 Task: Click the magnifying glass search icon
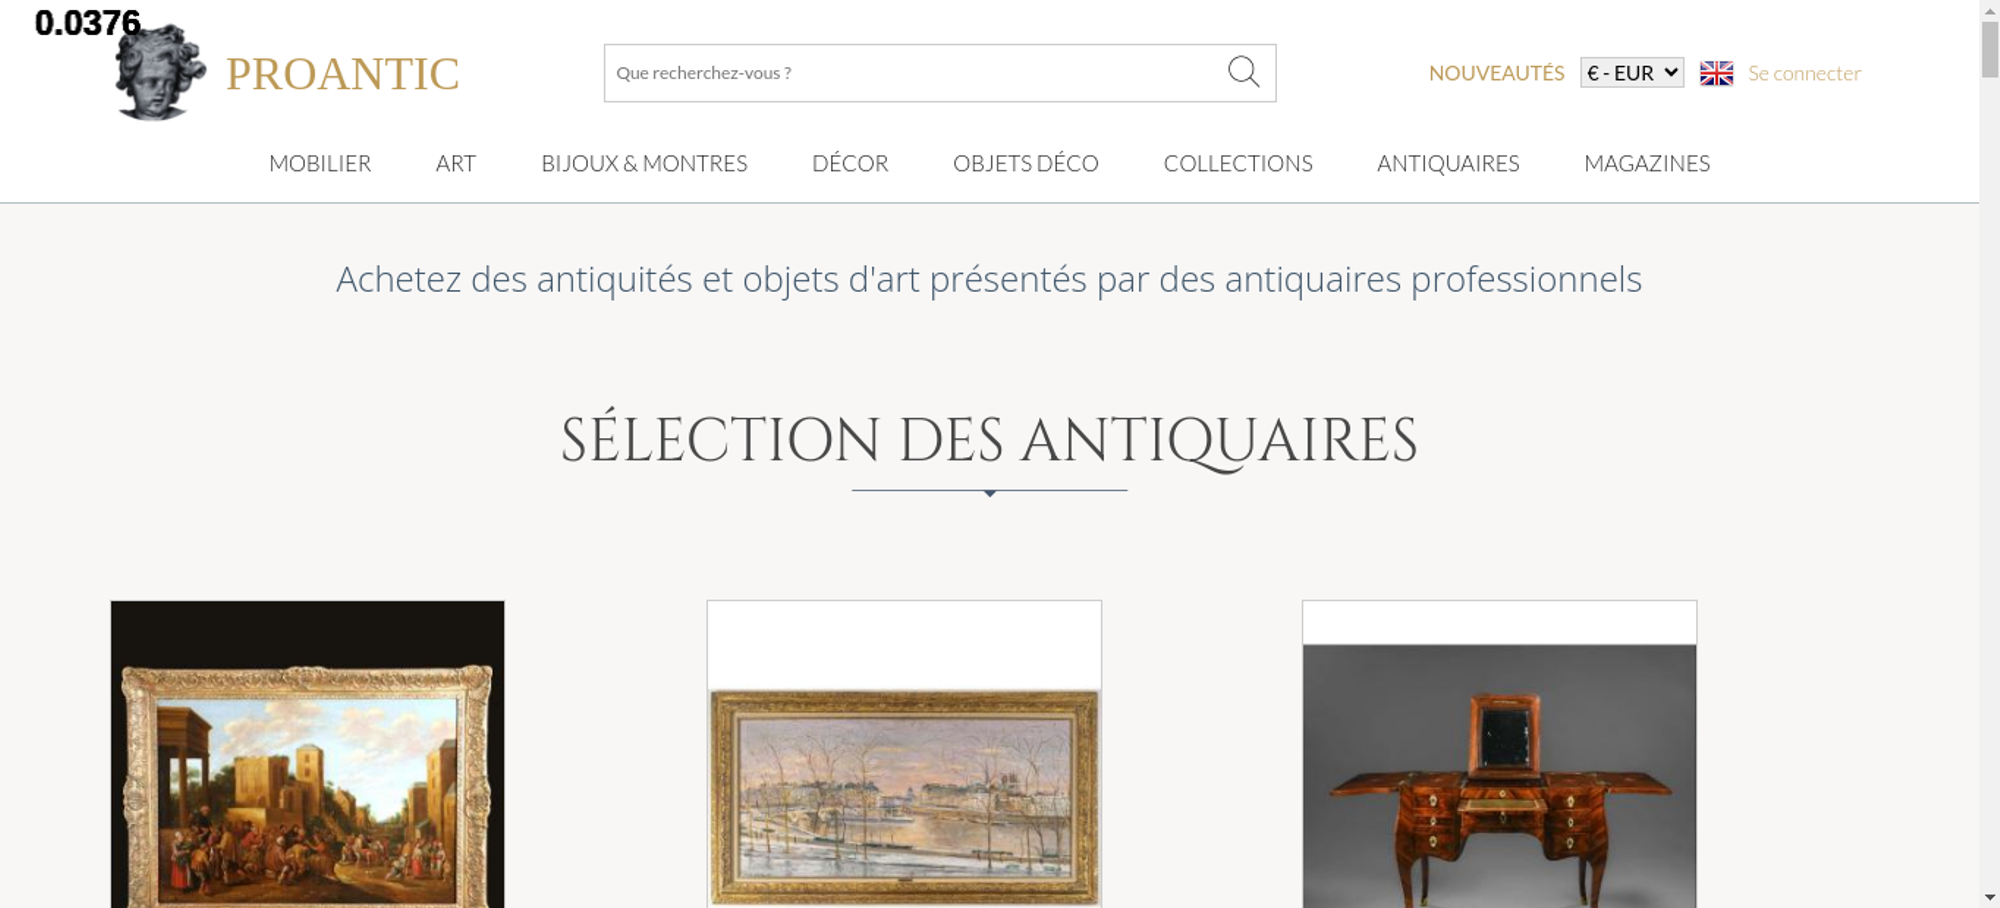tap(1243, 72)
